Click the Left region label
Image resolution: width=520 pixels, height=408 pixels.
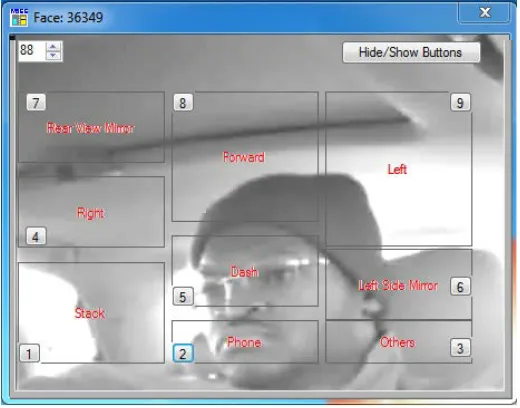(x=397, y=169)
